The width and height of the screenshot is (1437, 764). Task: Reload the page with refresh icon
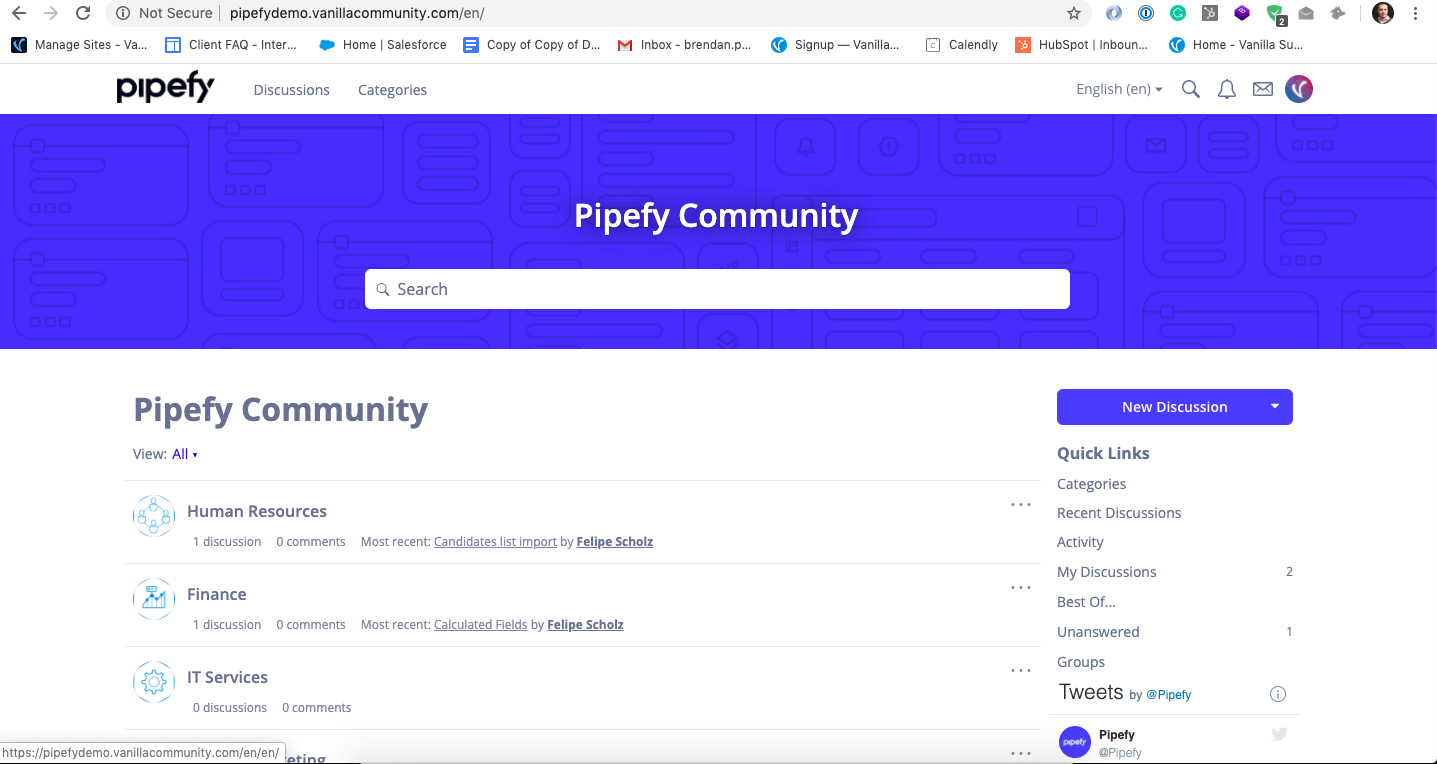pos(84,13)
